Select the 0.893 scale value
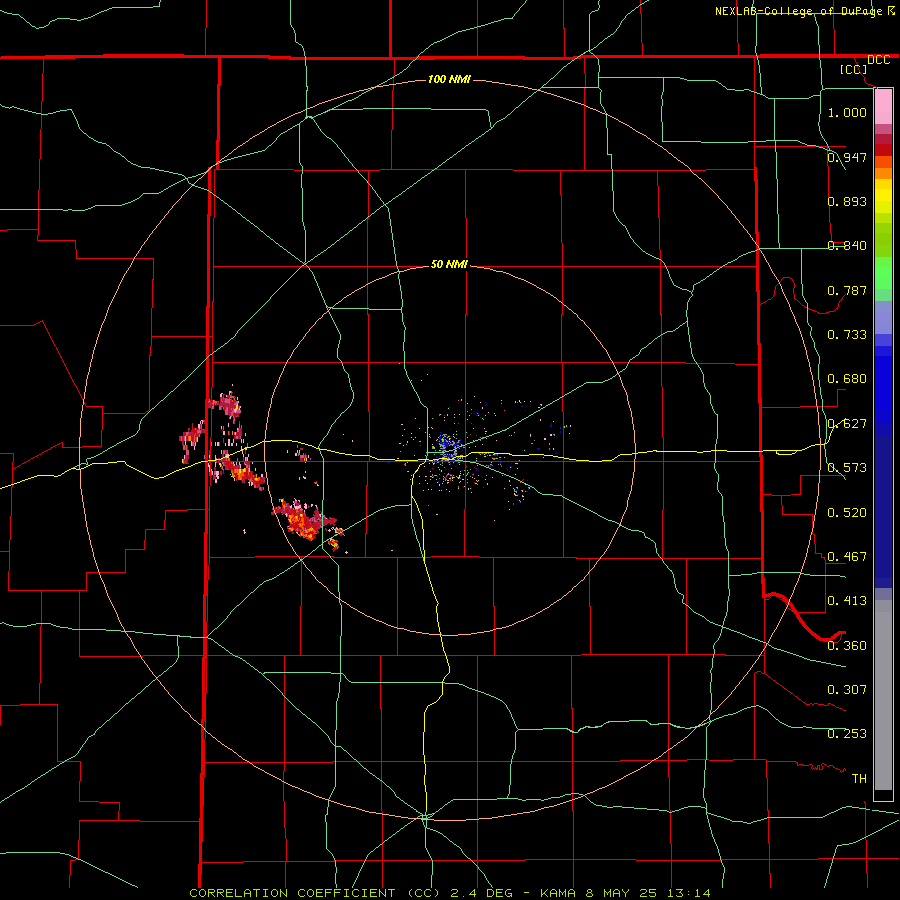 847,201
